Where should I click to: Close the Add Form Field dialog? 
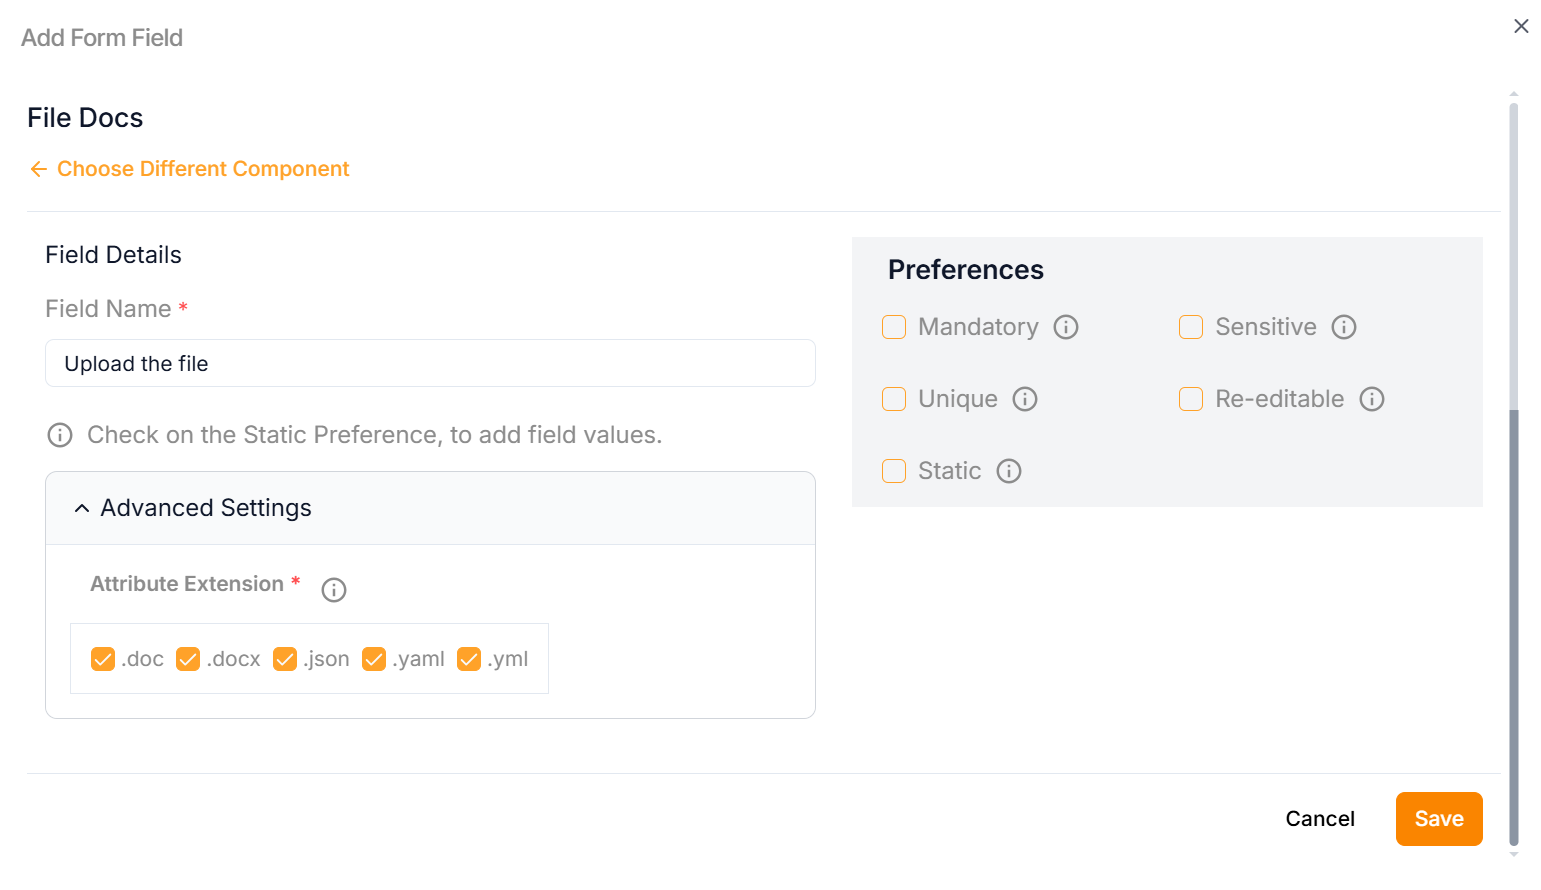1521,26
